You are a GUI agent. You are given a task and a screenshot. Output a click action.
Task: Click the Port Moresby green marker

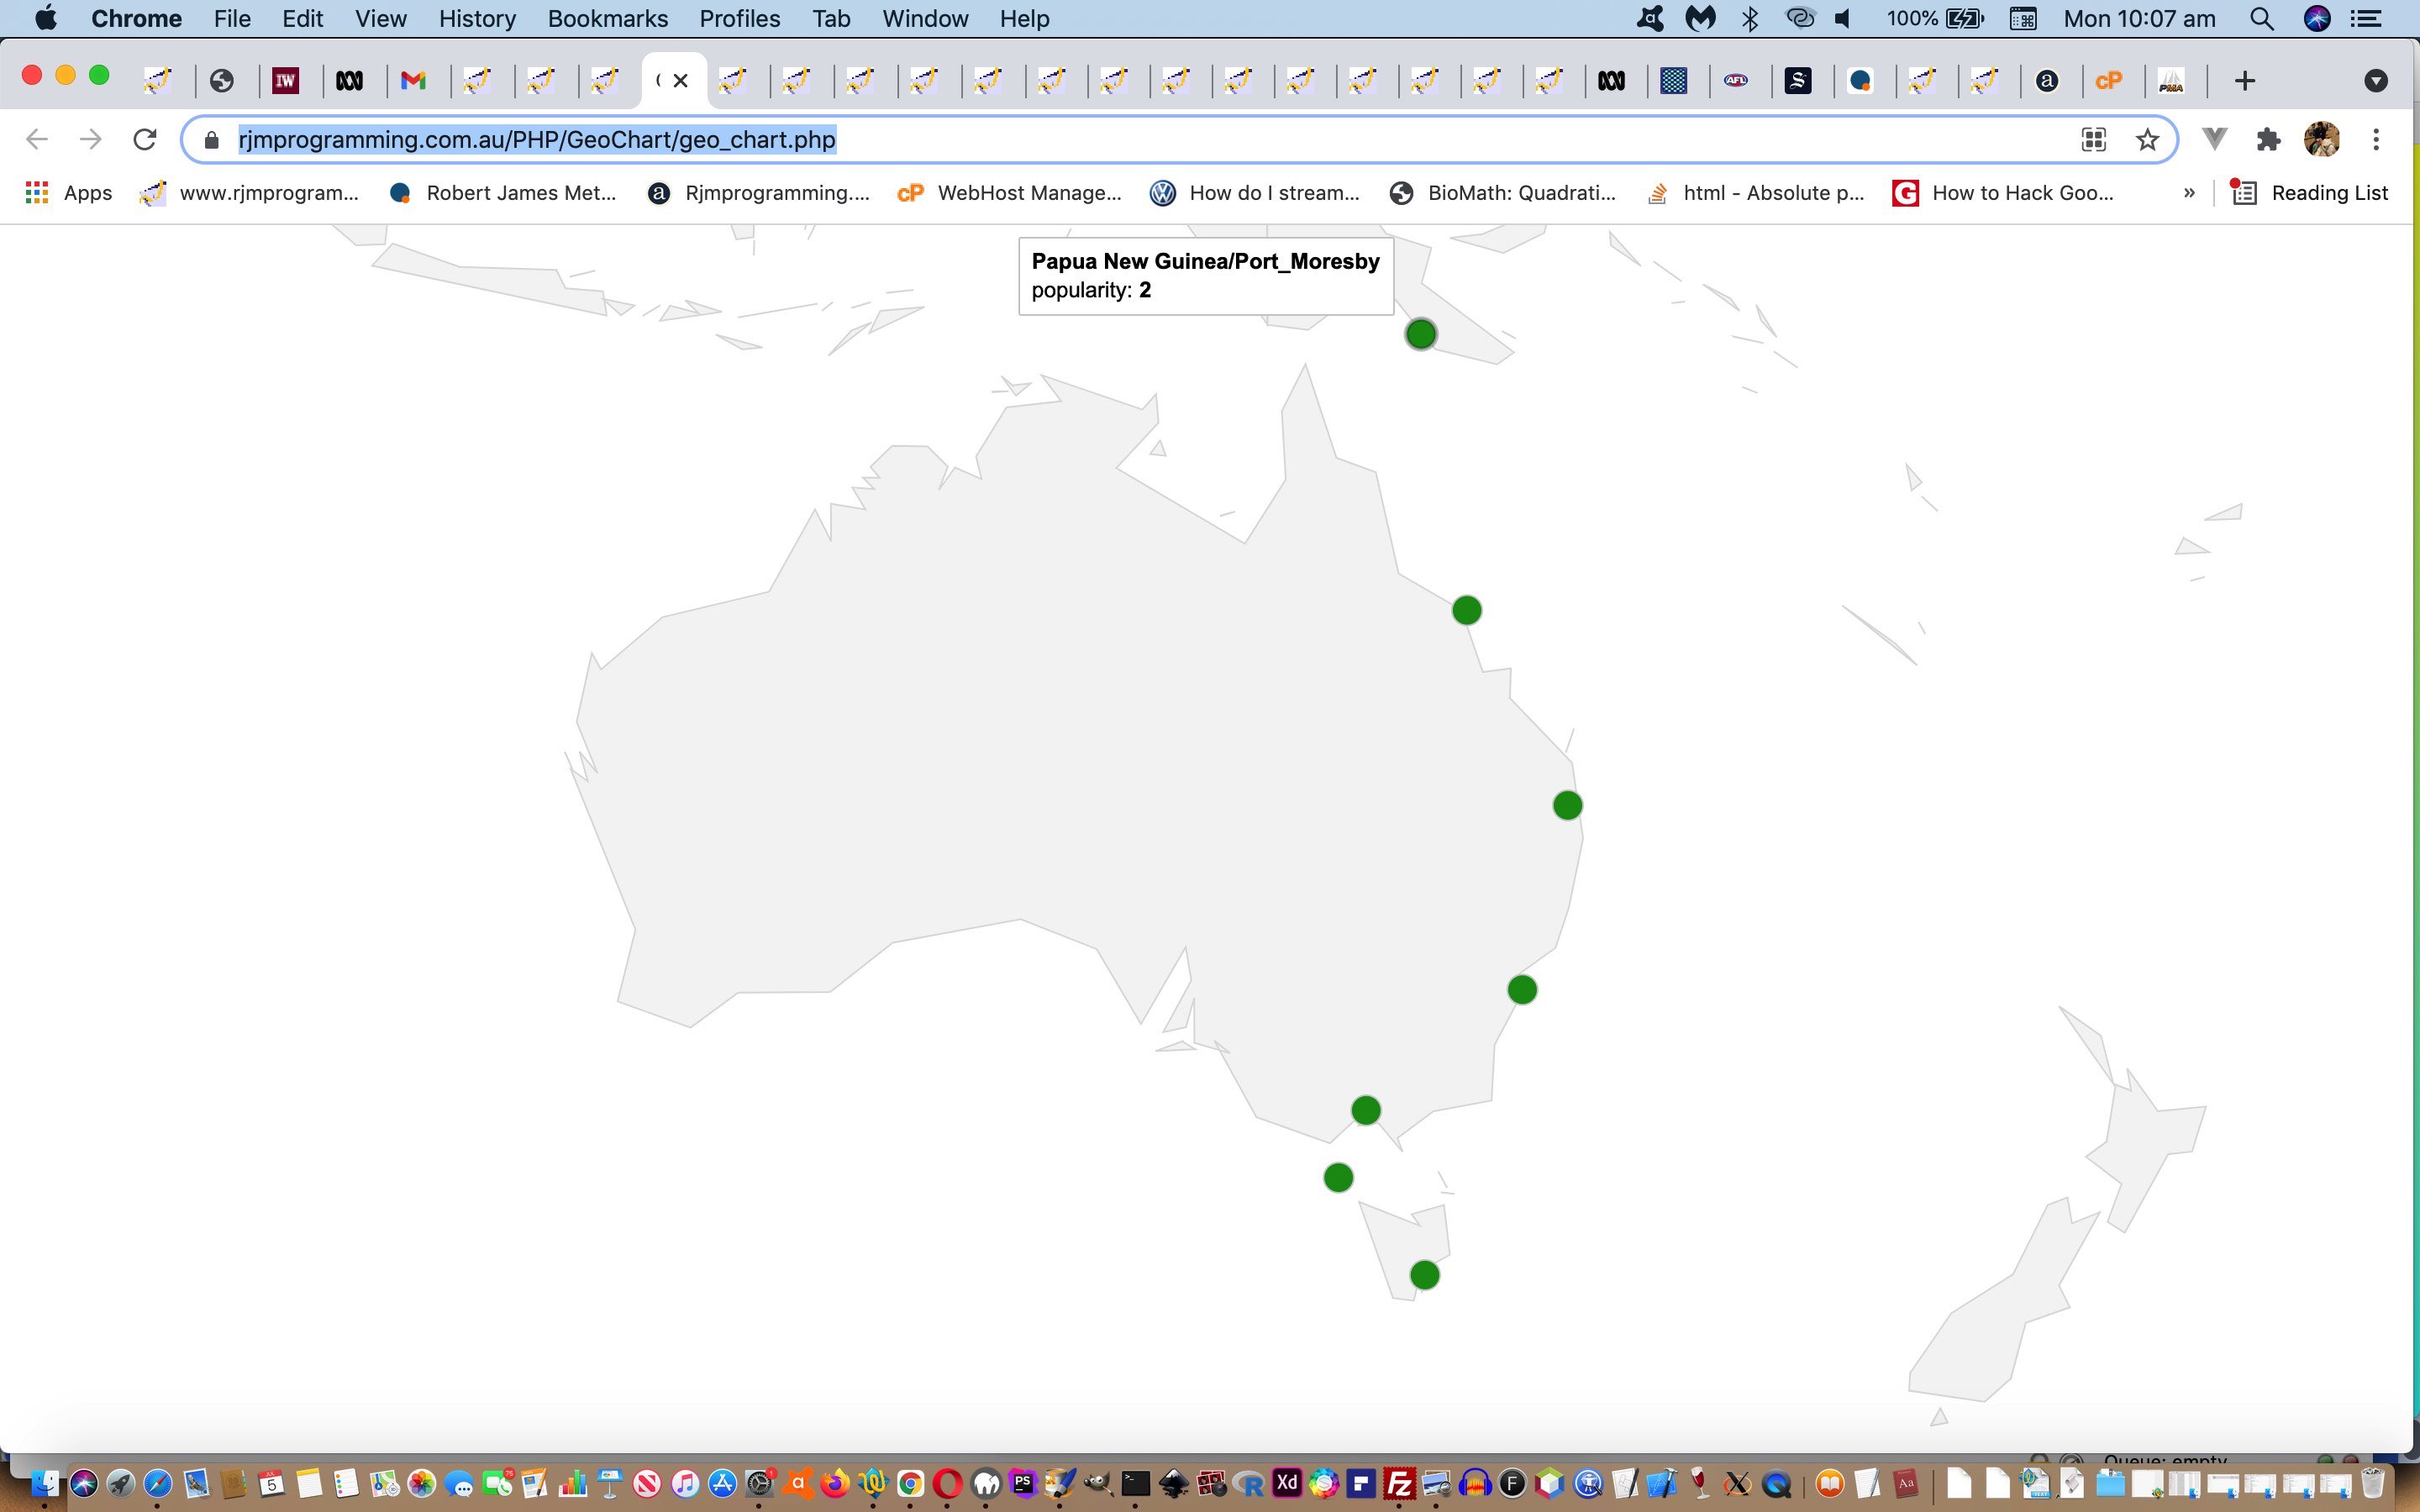pyautogui.click(x=1421, y=334)
